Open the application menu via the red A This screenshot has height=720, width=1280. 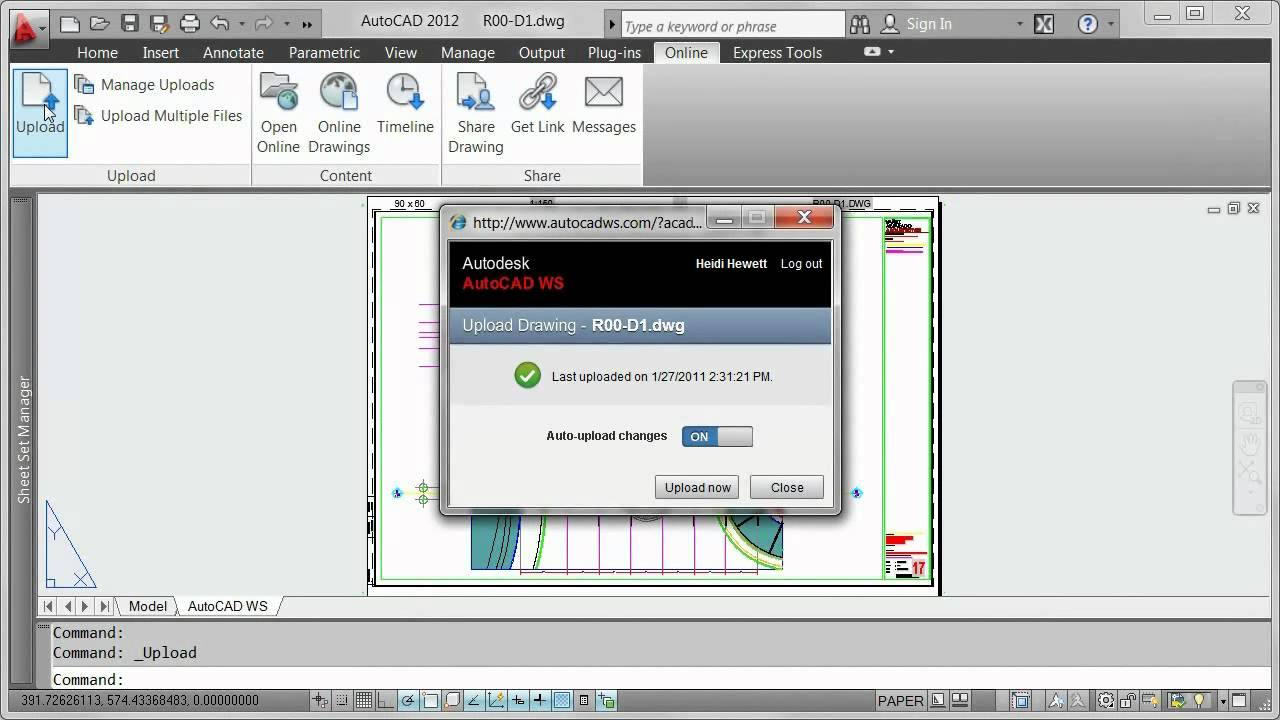(22, 27)
